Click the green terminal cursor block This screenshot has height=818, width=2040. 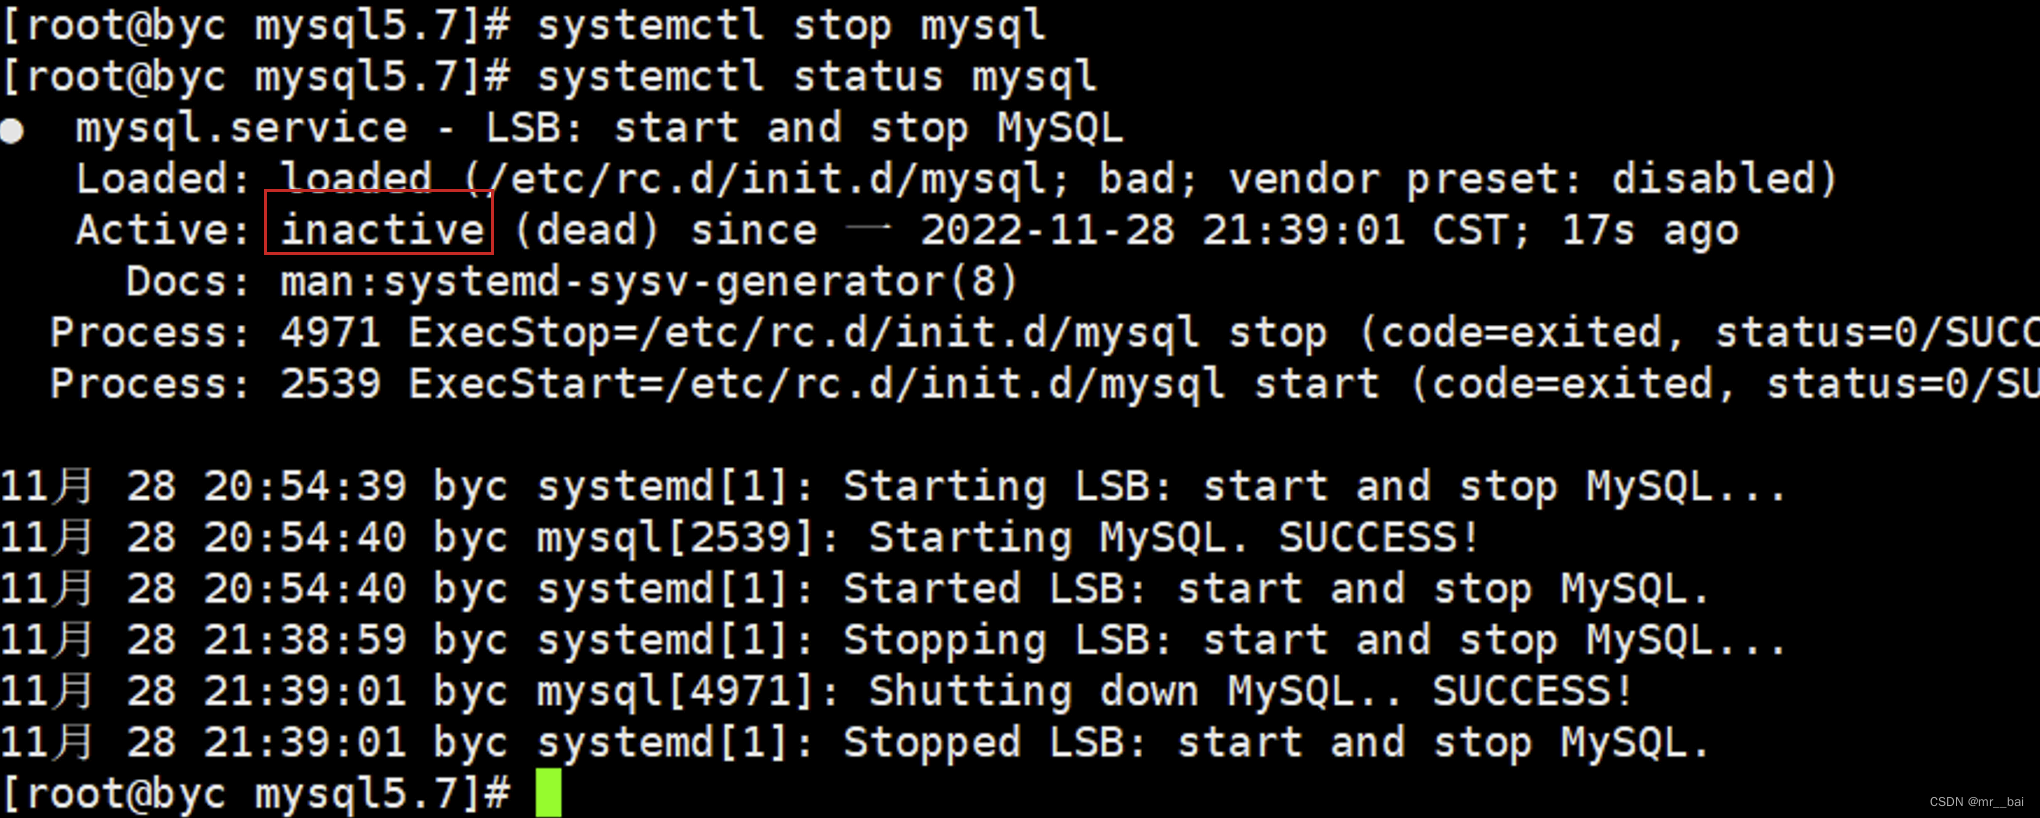[x=548, y=793]
